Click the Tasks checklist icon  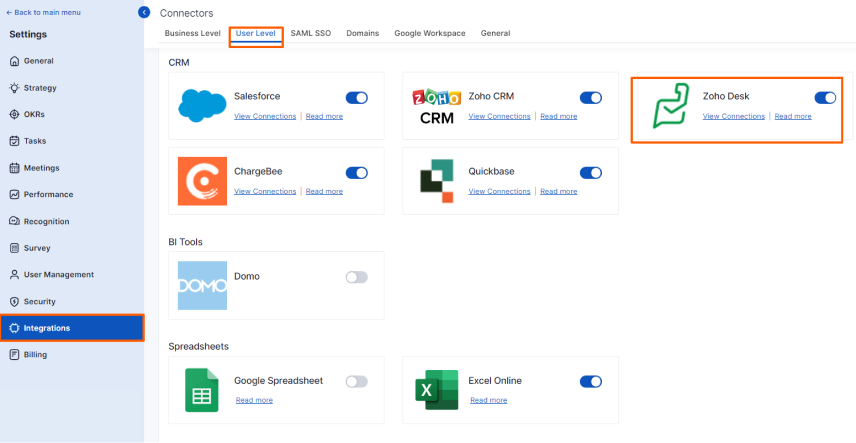15,141
